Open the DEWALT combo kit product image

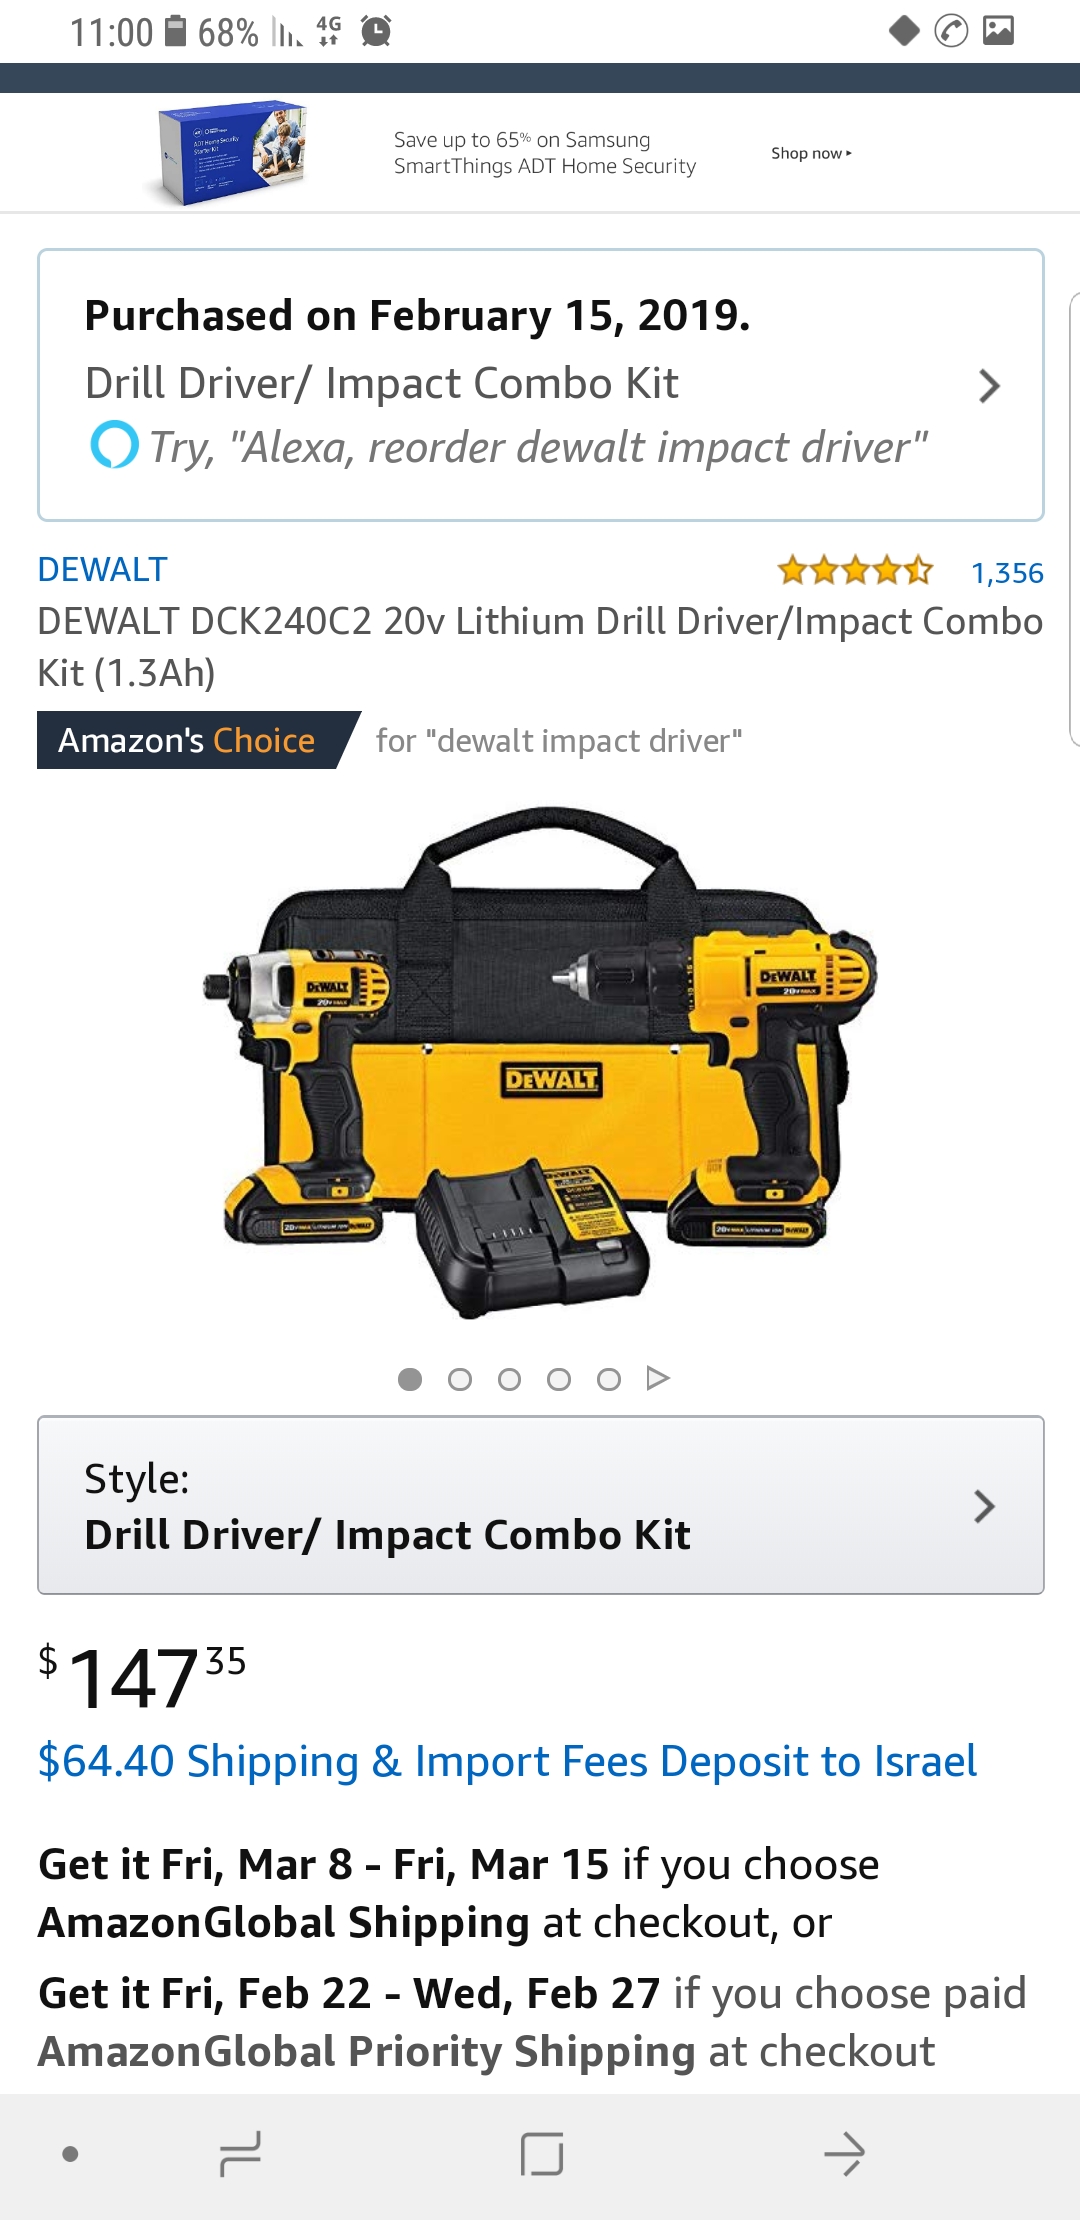(541, 1062)
